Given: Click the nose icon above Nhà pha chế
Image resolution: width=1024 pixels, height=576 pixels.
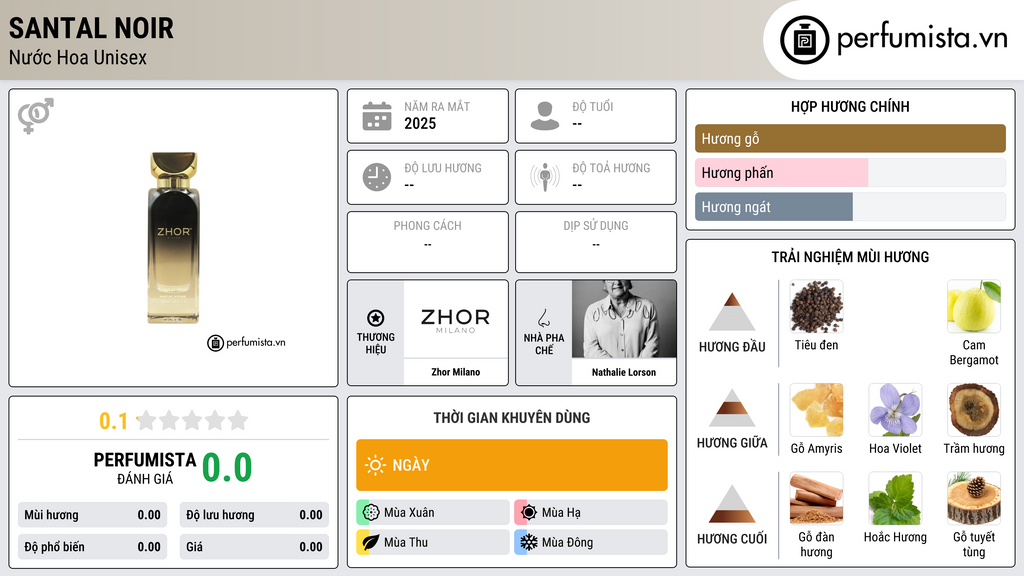Looking at the screenshot, I should tap(543, 318).
